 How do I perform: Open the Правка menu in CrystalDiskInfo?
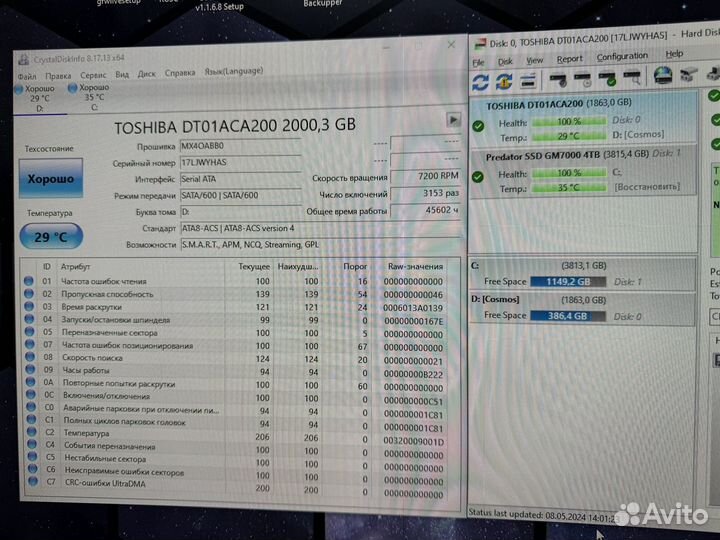click(58, 76)
